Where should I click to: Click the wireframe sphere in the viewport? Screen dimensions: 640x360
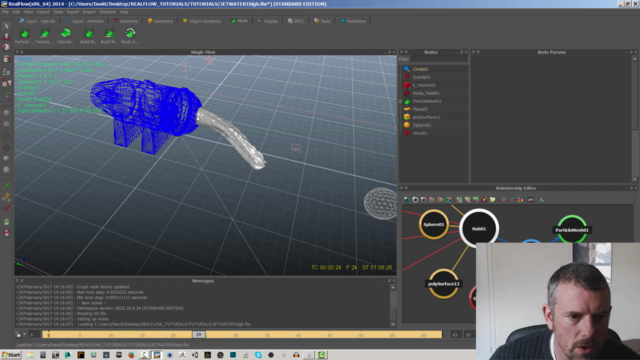(380, 204)
